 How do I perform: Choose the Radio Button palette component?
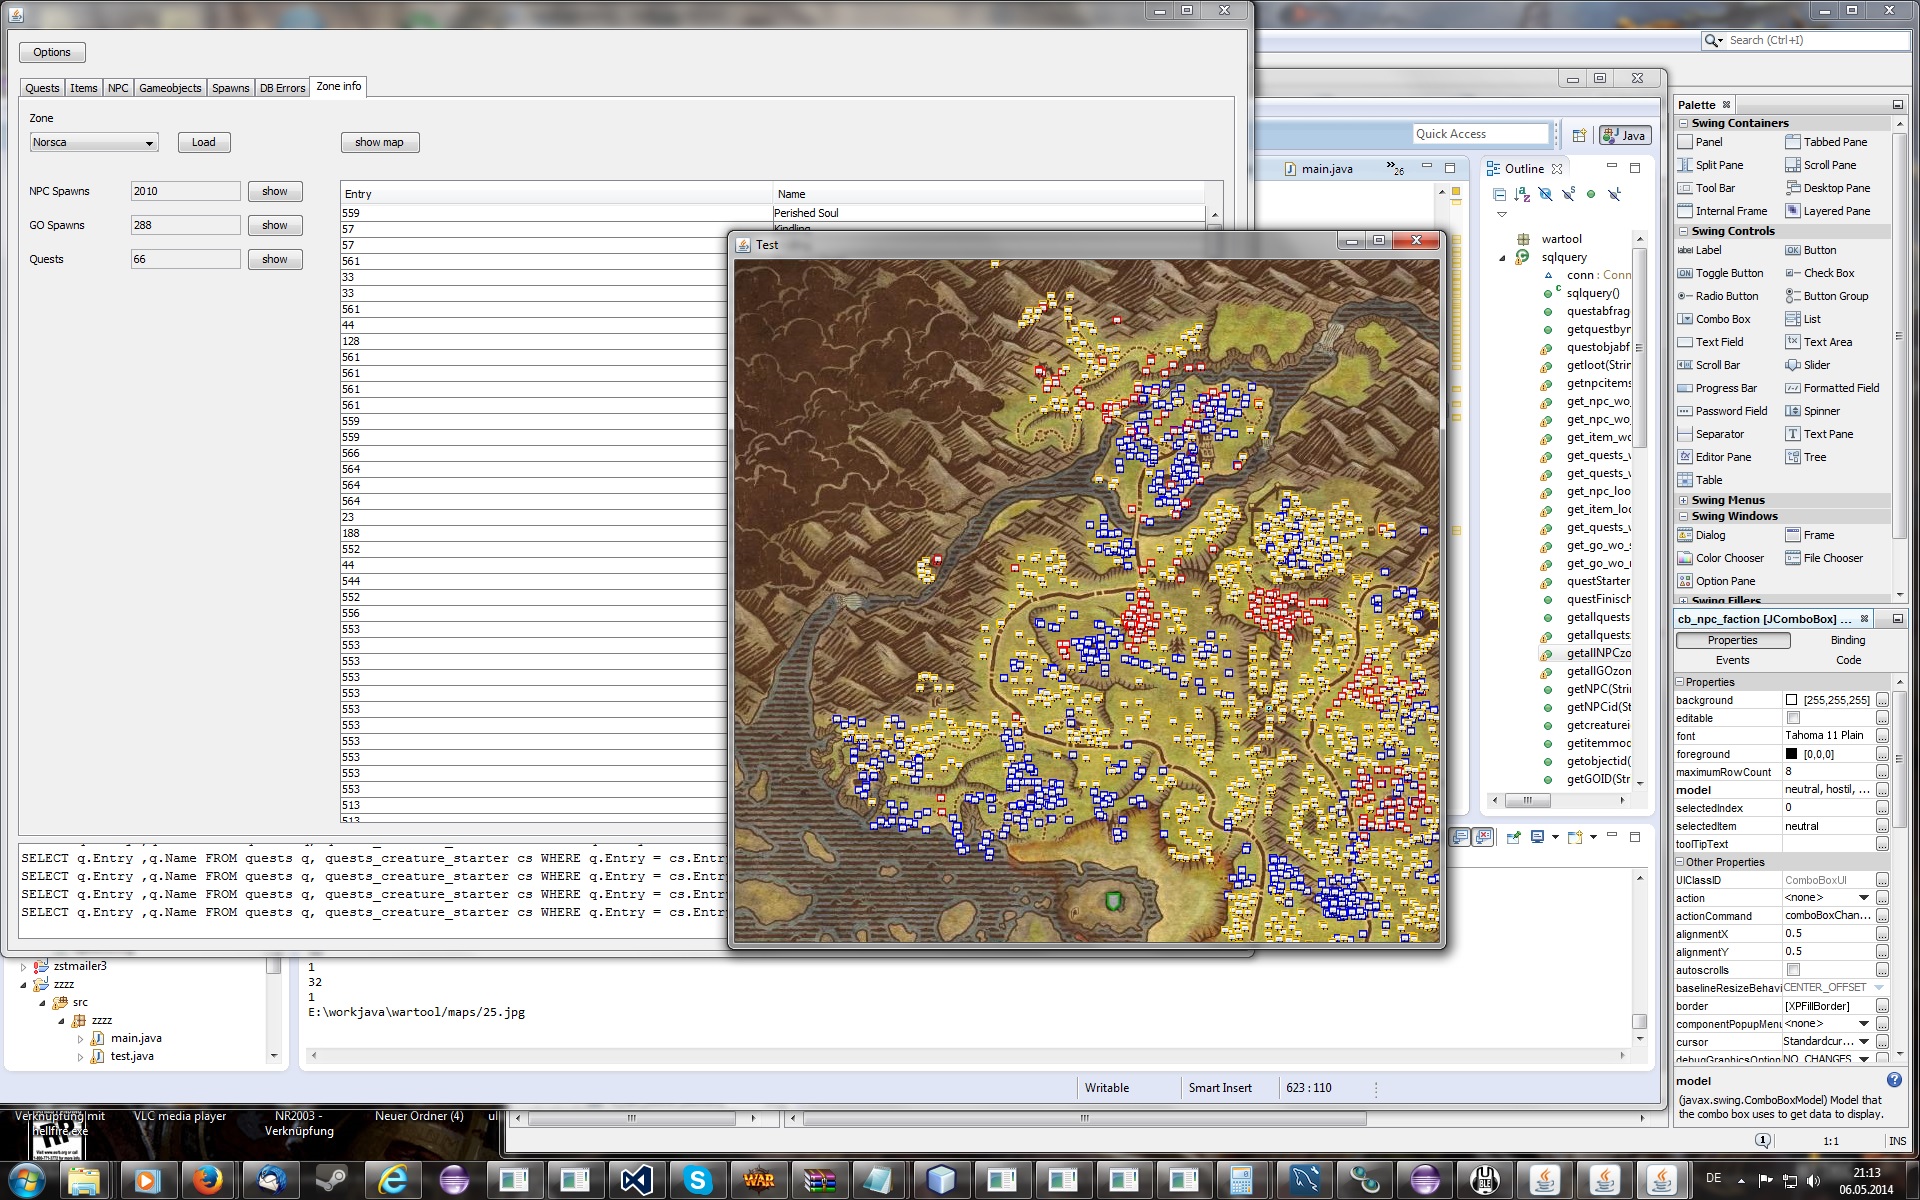[1718, 296]
